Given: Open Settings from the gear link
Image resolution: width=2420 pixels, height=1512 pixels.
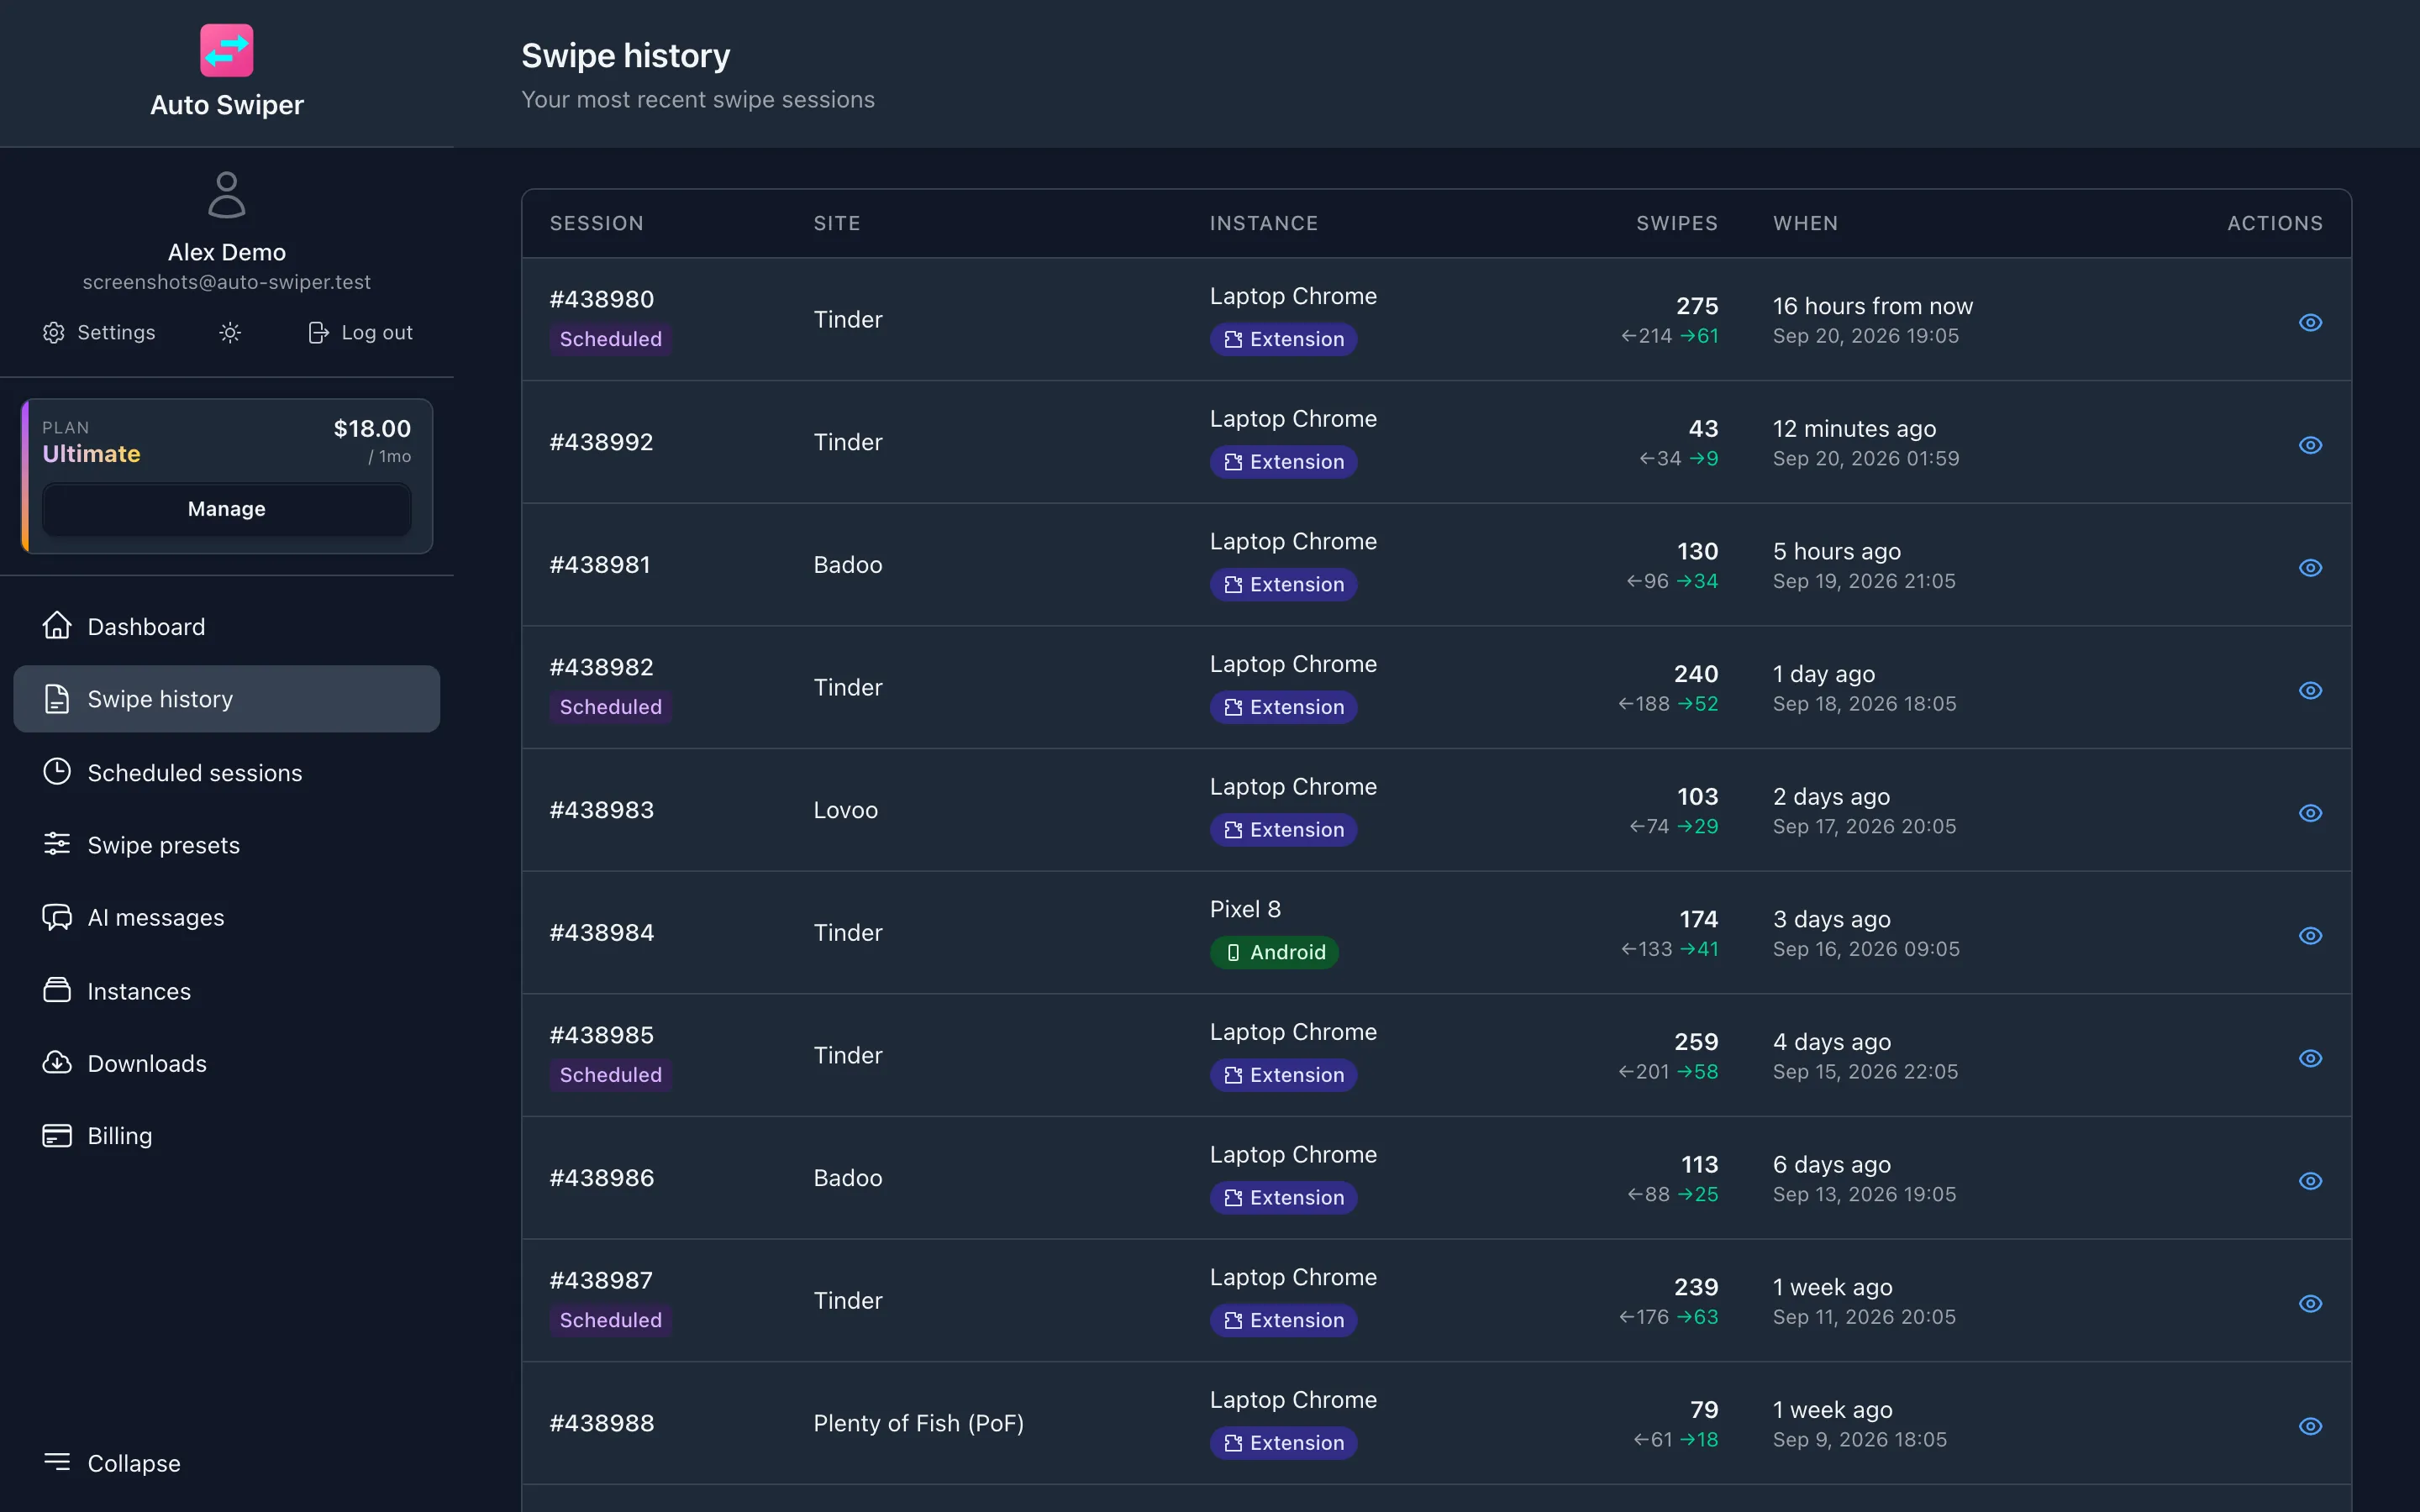Looking at the screenshot, I should (x=99, y=333).
